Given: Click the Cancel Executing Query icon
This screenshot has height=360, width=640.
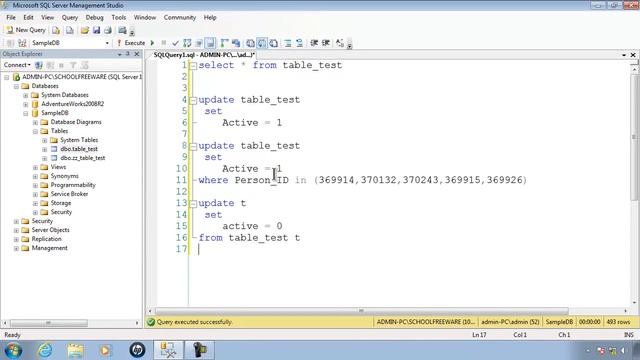Looking at the screenshot, I should 164,43.
